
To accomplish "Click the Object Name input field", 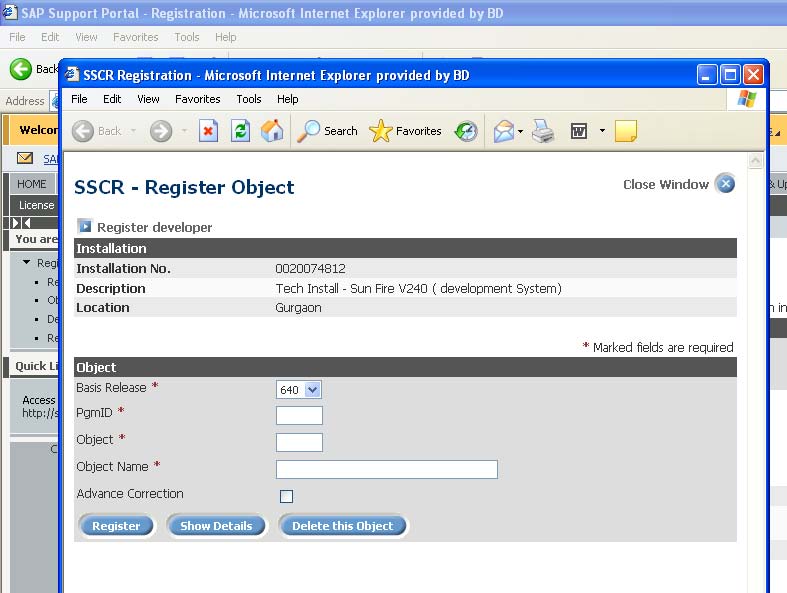I will (386, 469).
